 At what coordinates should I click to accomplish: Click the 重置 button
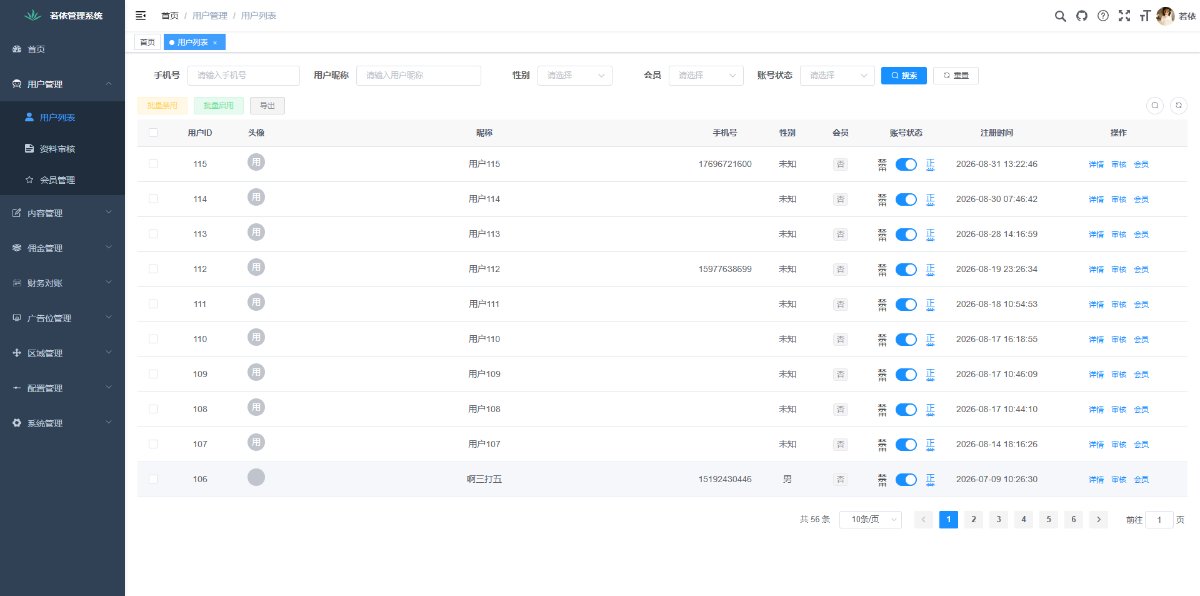tap(956, 75)
